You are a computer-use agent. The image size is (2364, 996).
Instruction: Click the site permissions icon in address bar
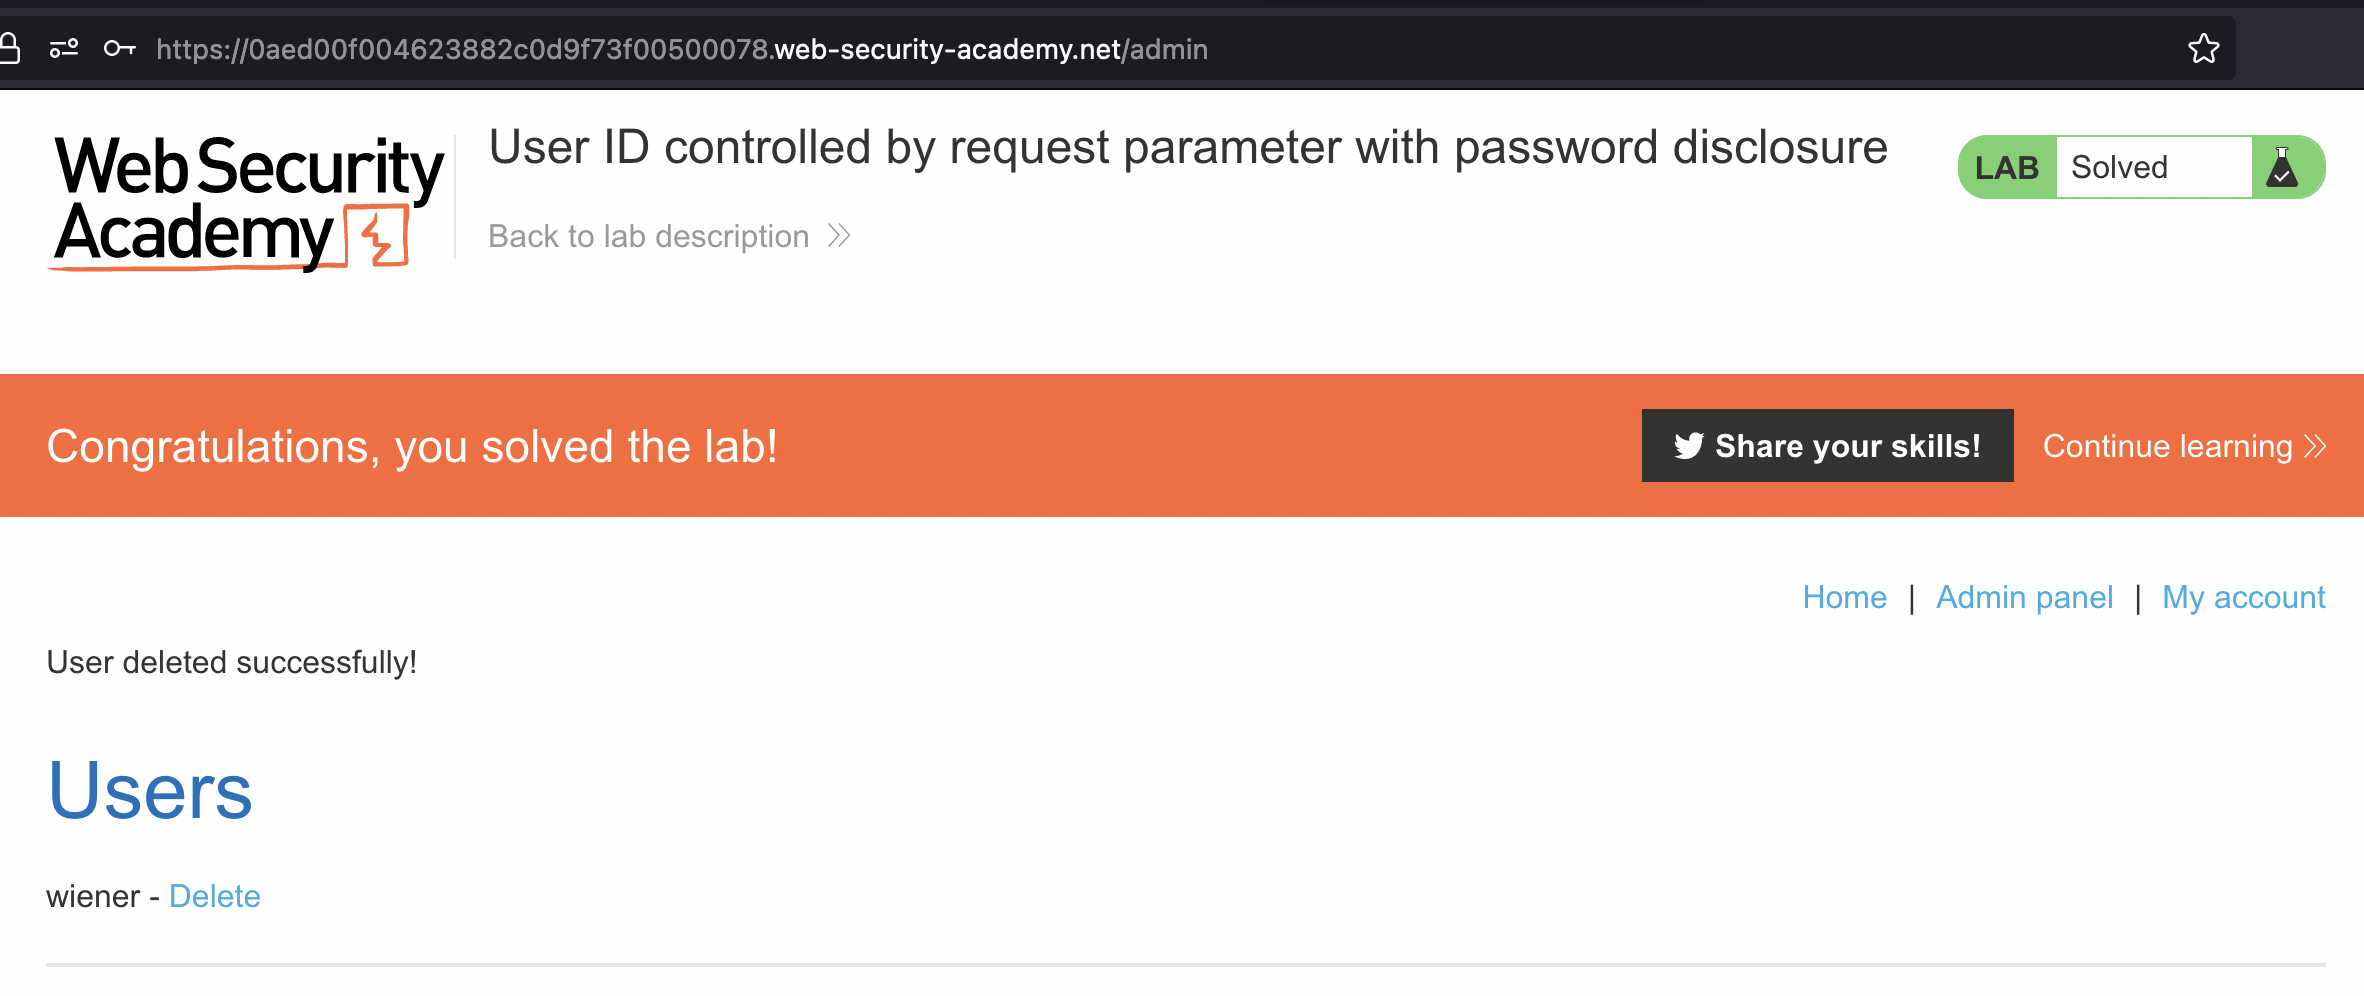tap(64, 48)
